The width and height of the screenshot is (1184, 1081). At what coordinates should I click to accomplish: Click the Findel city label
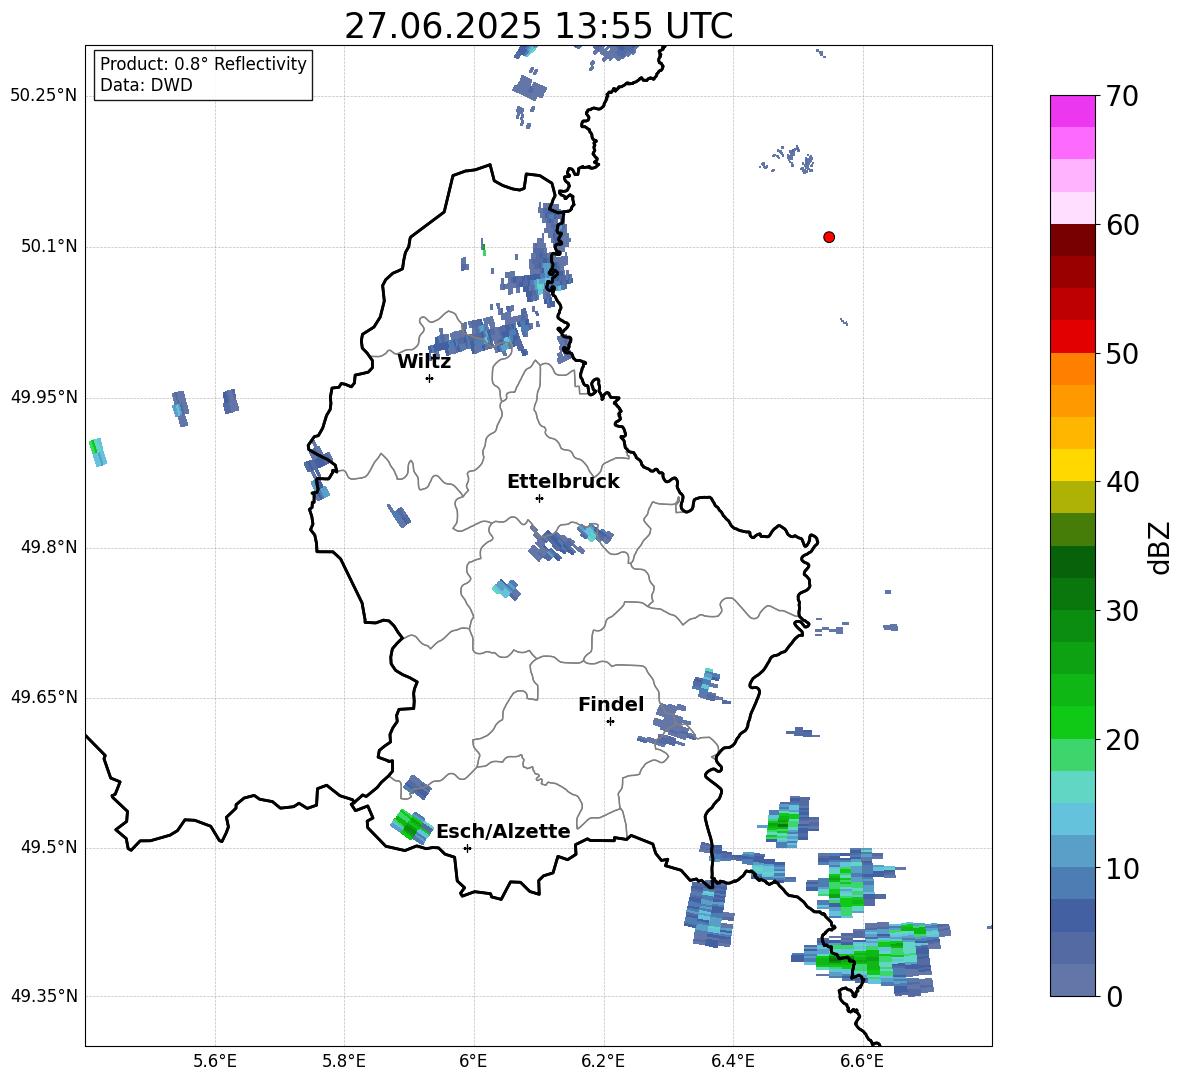(611, 704)
